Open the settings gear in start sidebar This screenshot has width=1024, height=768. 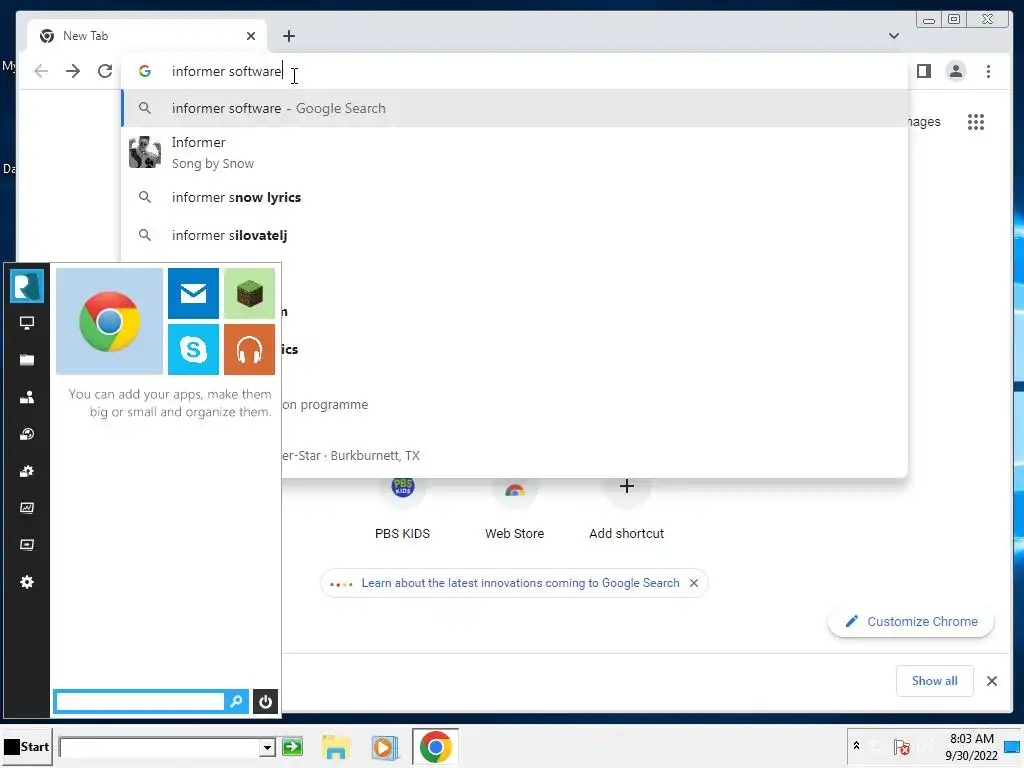pyautogui.click(x=27, y=582)
